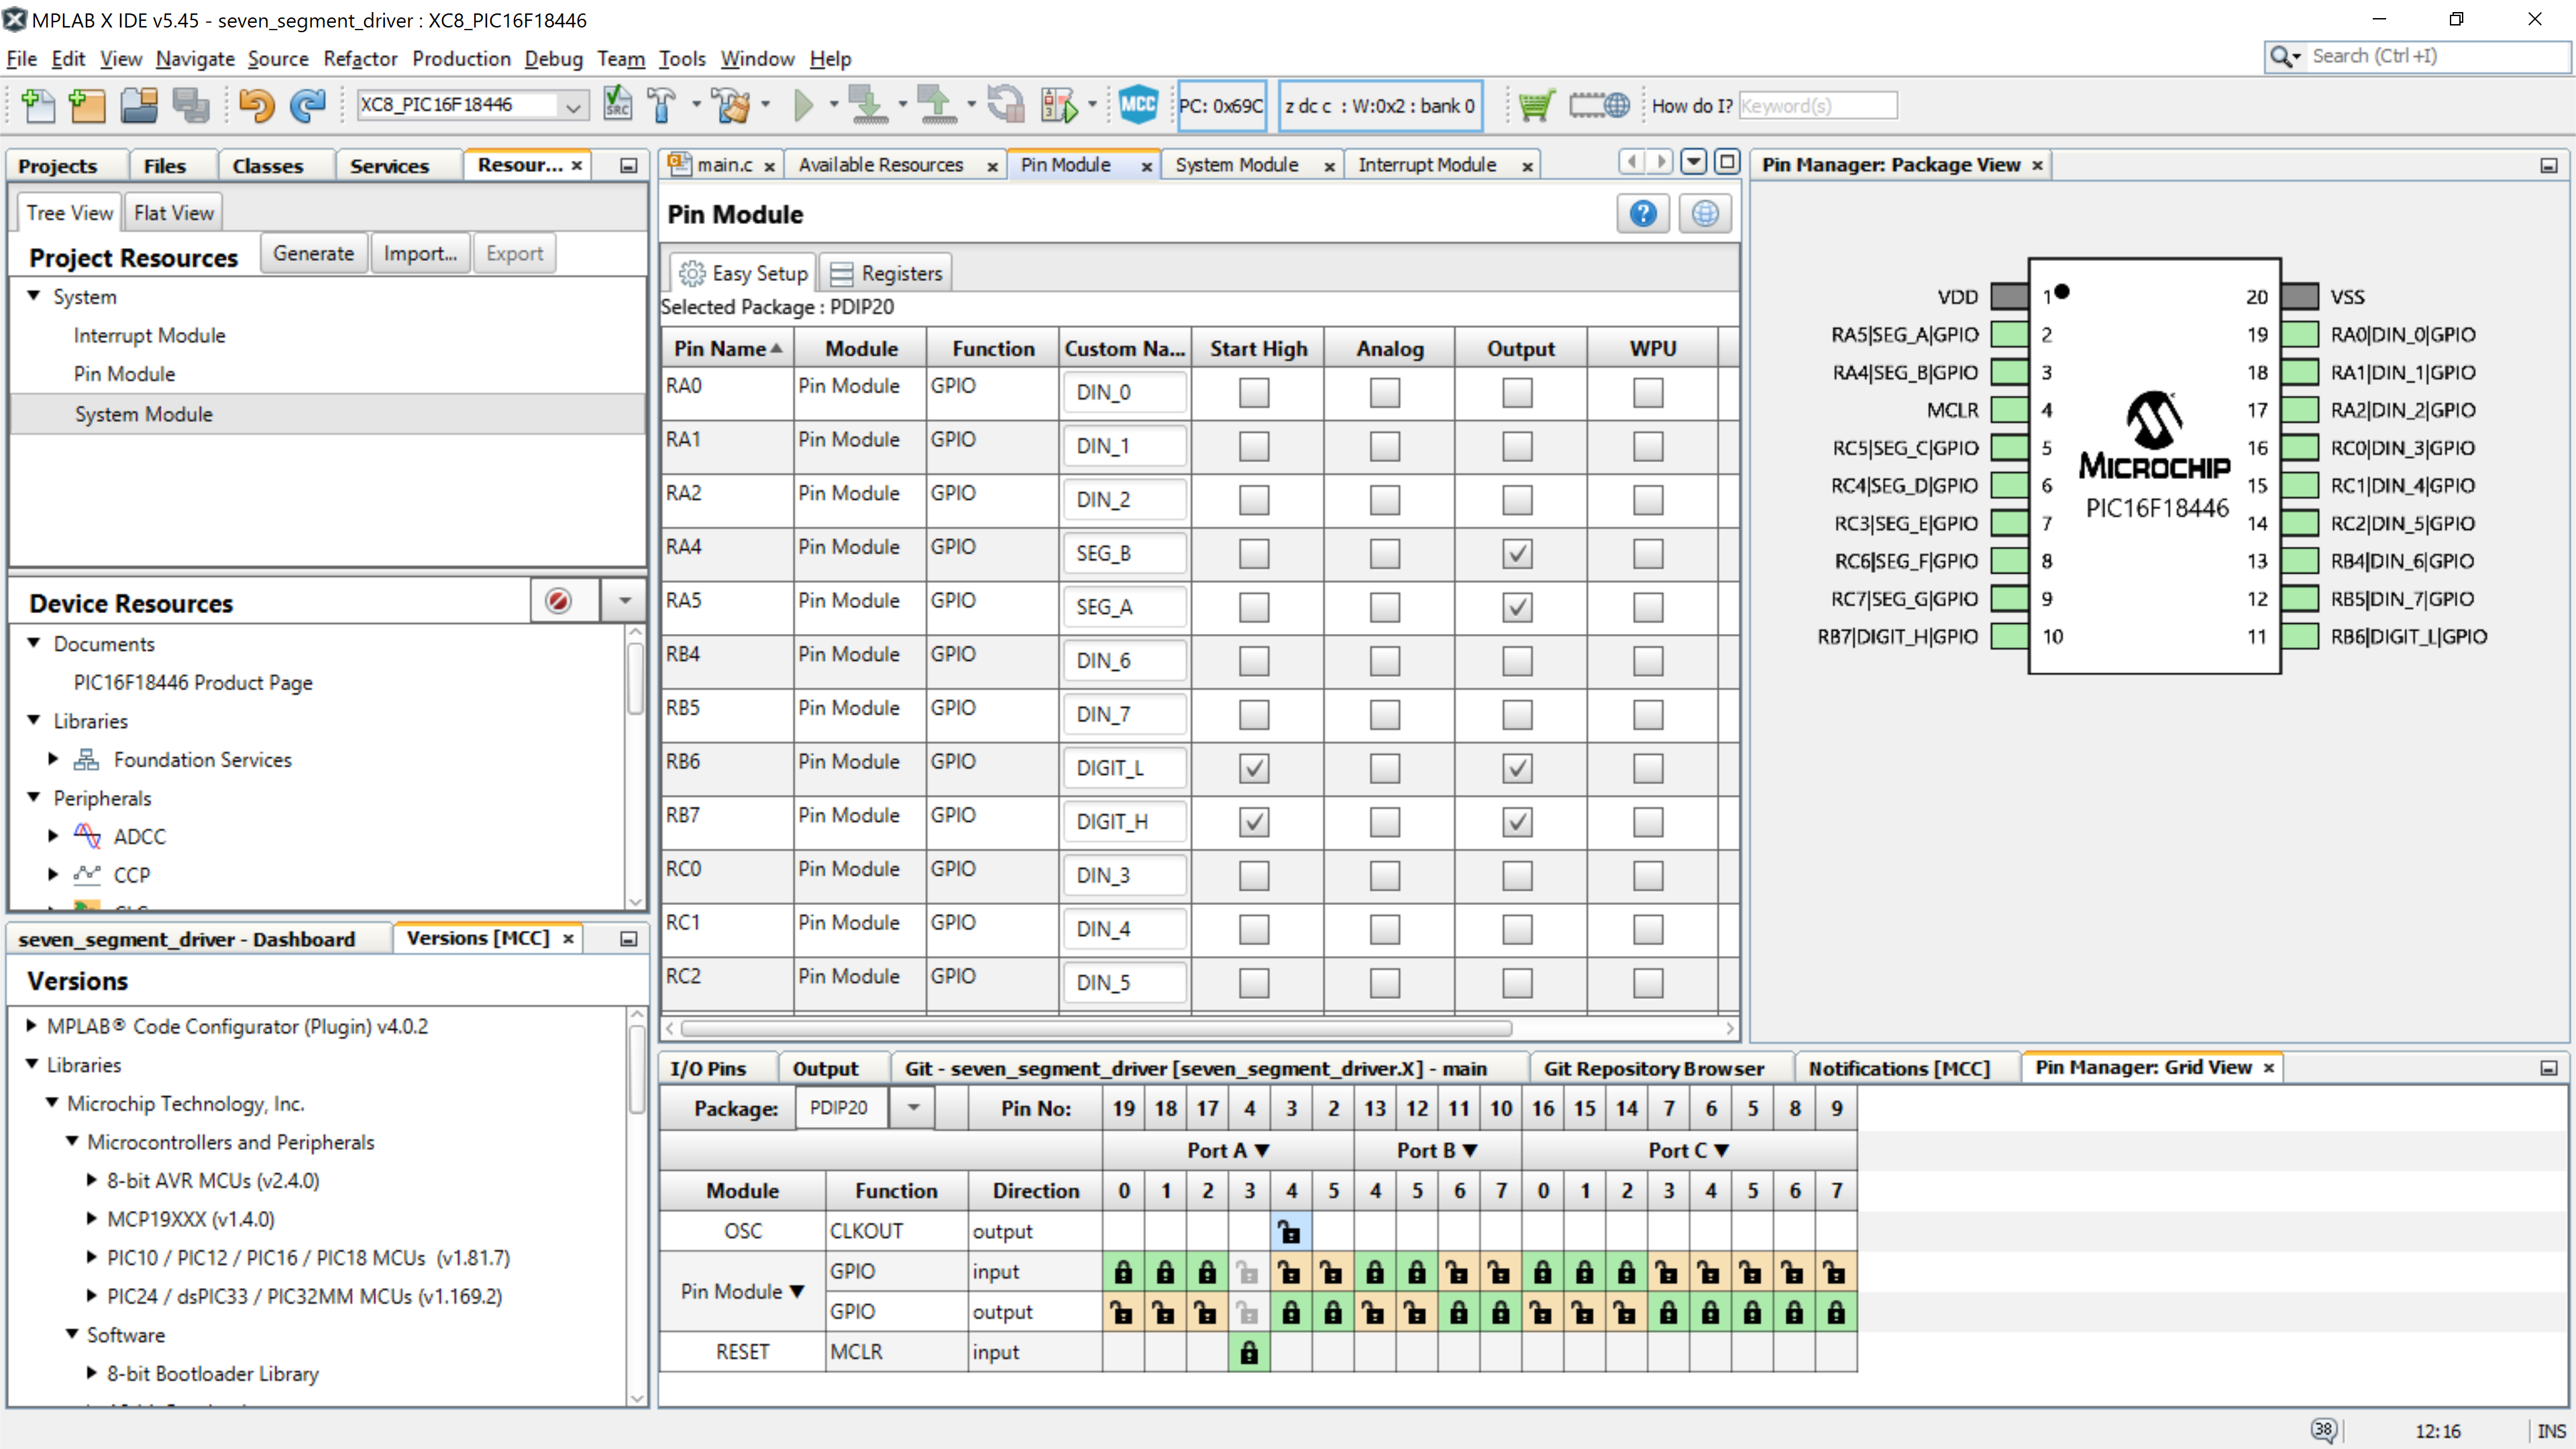Open the microchipDIRECT shopping cart icon
Viewport: 2576px width, 1449px height.
point(1536,105)
